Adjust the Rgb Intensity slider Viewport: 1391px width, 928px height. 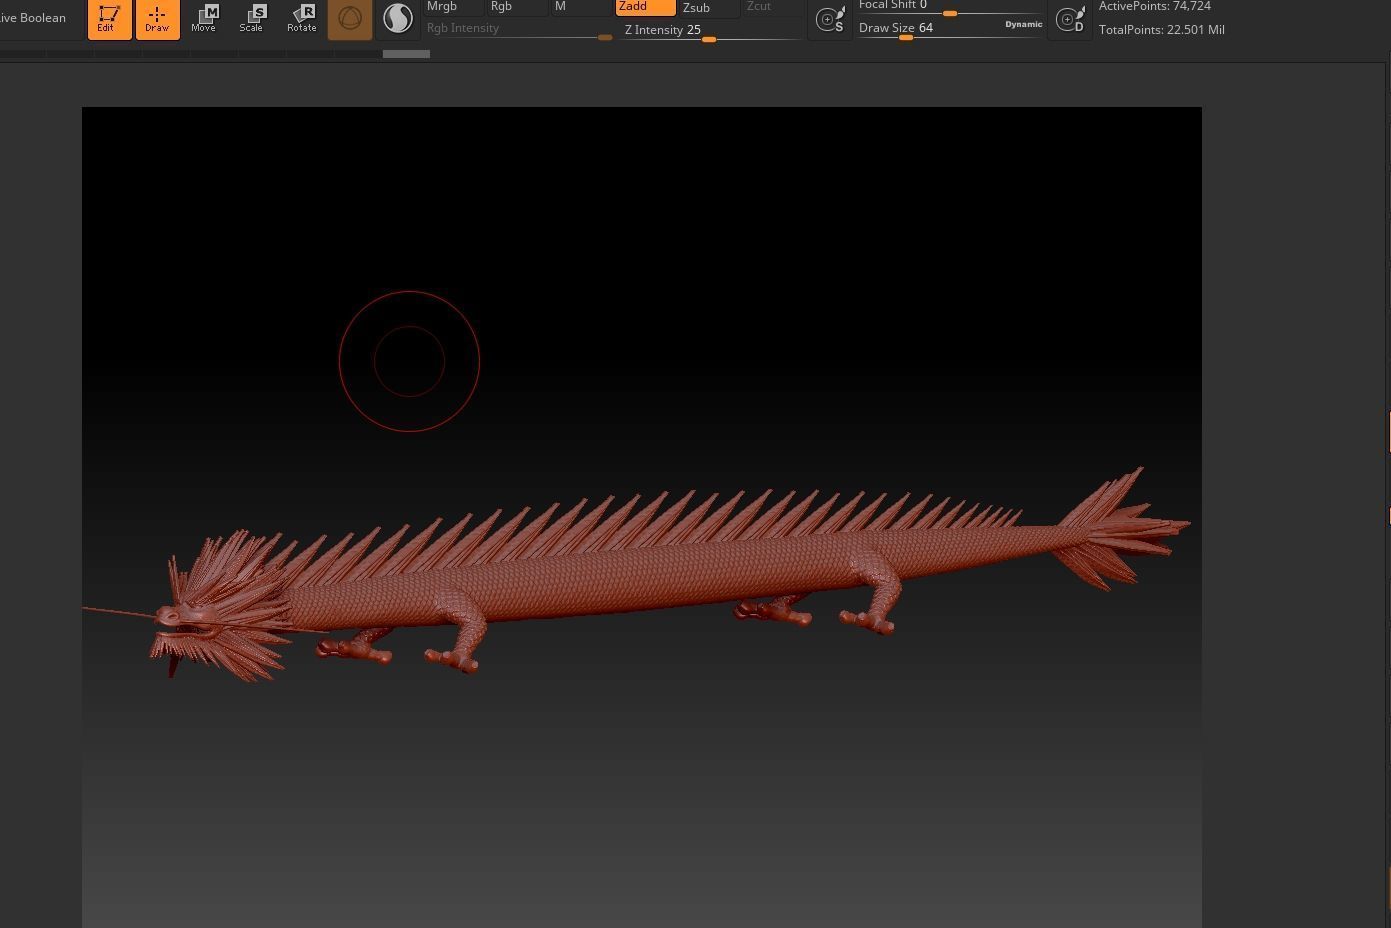(x=518, y=30)
